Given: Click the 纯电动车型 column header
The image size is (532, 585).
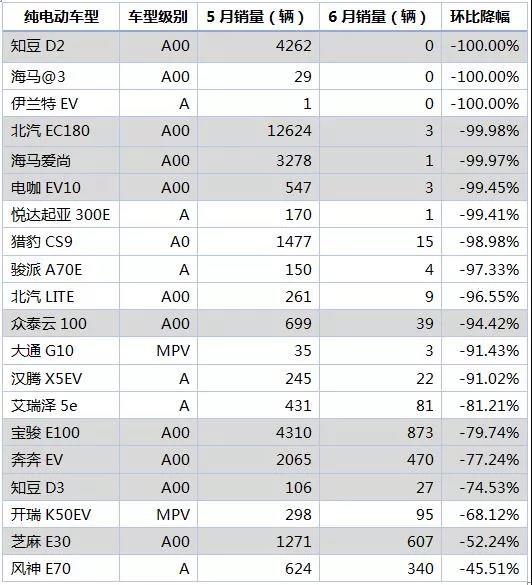Looking at the screenshot, I should click(61, 16).
